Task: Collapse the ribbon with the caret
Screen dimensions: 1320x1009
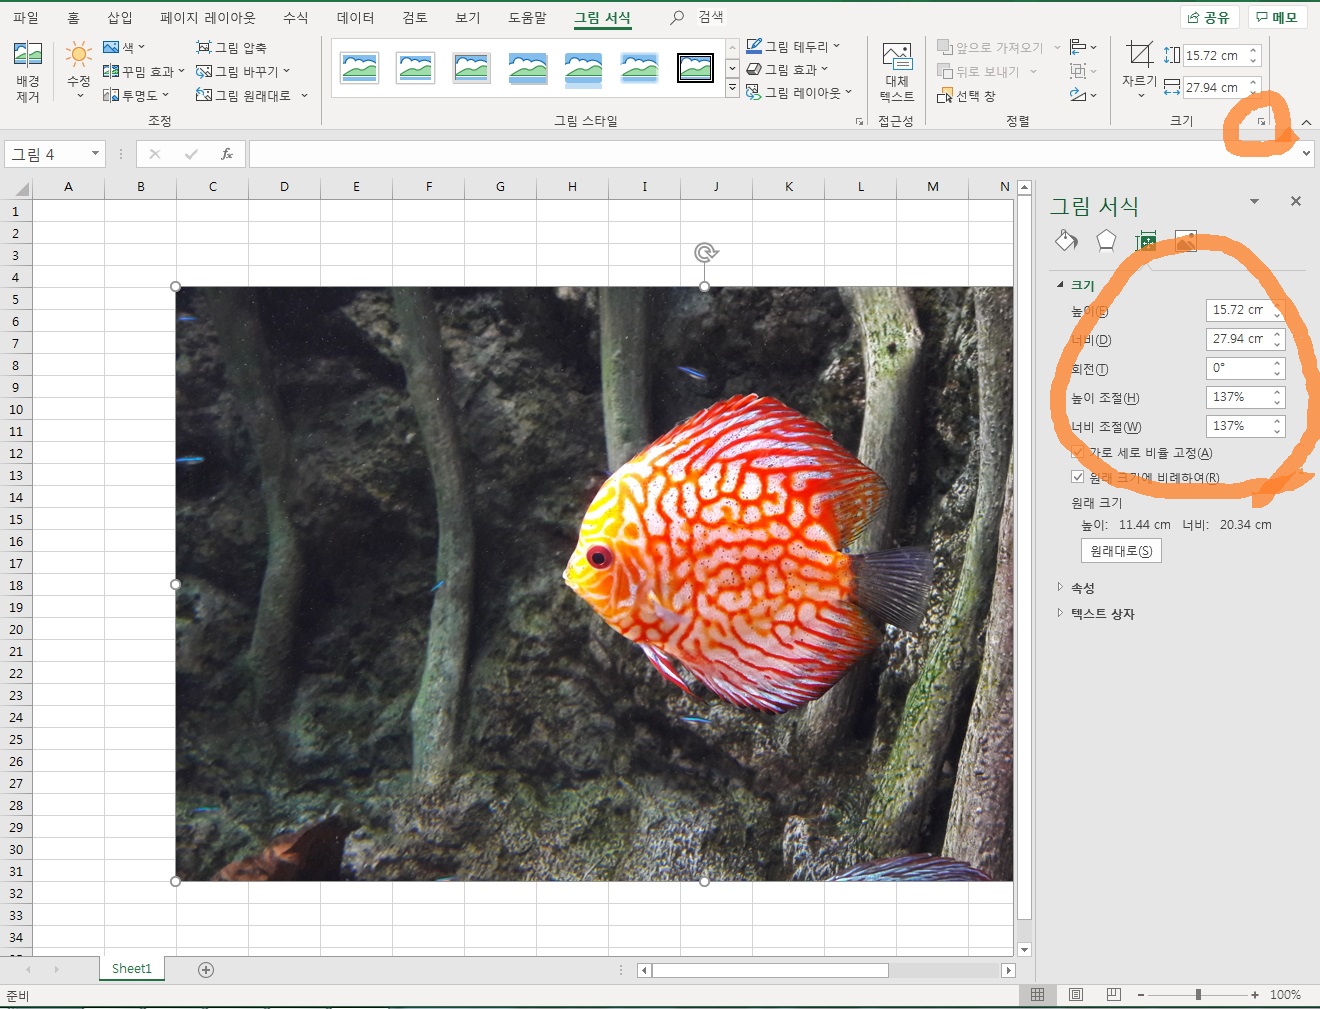Action: click(x=1306, y=122)
